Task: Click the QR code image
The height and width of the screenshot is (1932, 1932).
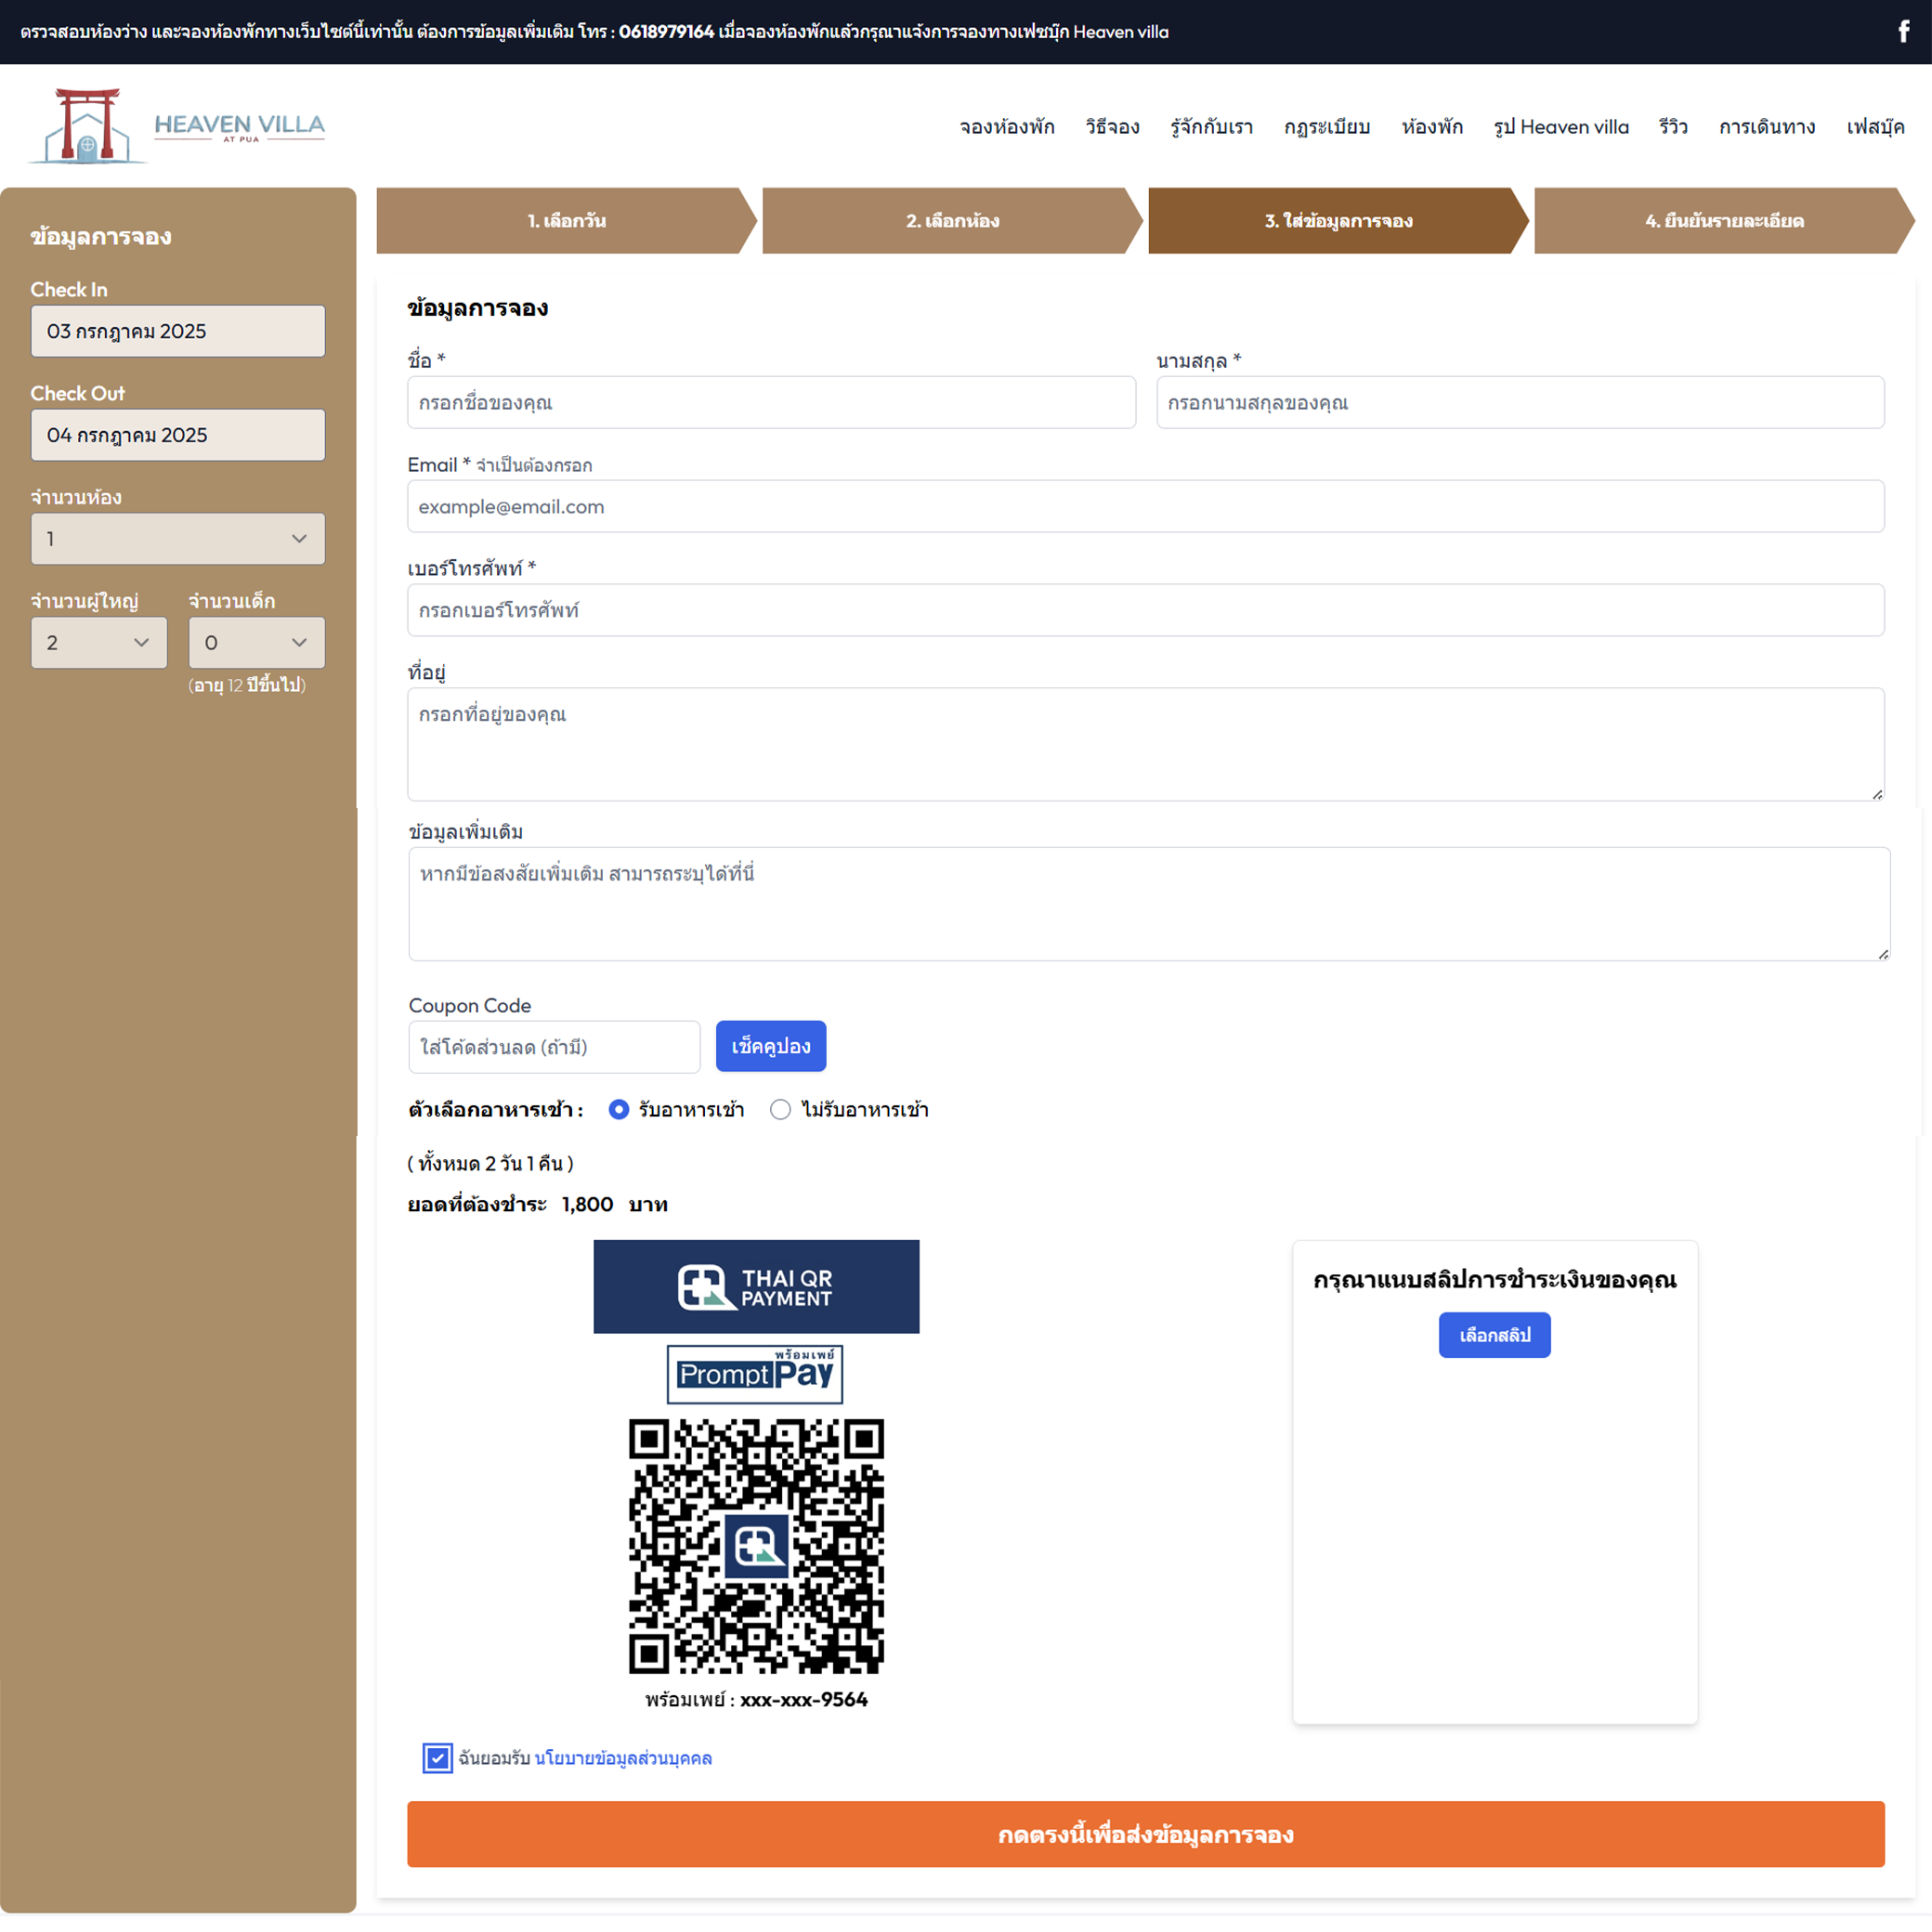Action: 756,1545
